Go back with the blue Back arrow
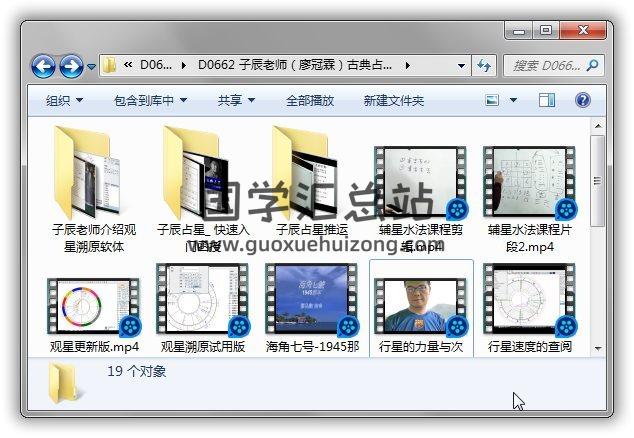The height and width of the screenshot is (438, 634). coord(43,66)
